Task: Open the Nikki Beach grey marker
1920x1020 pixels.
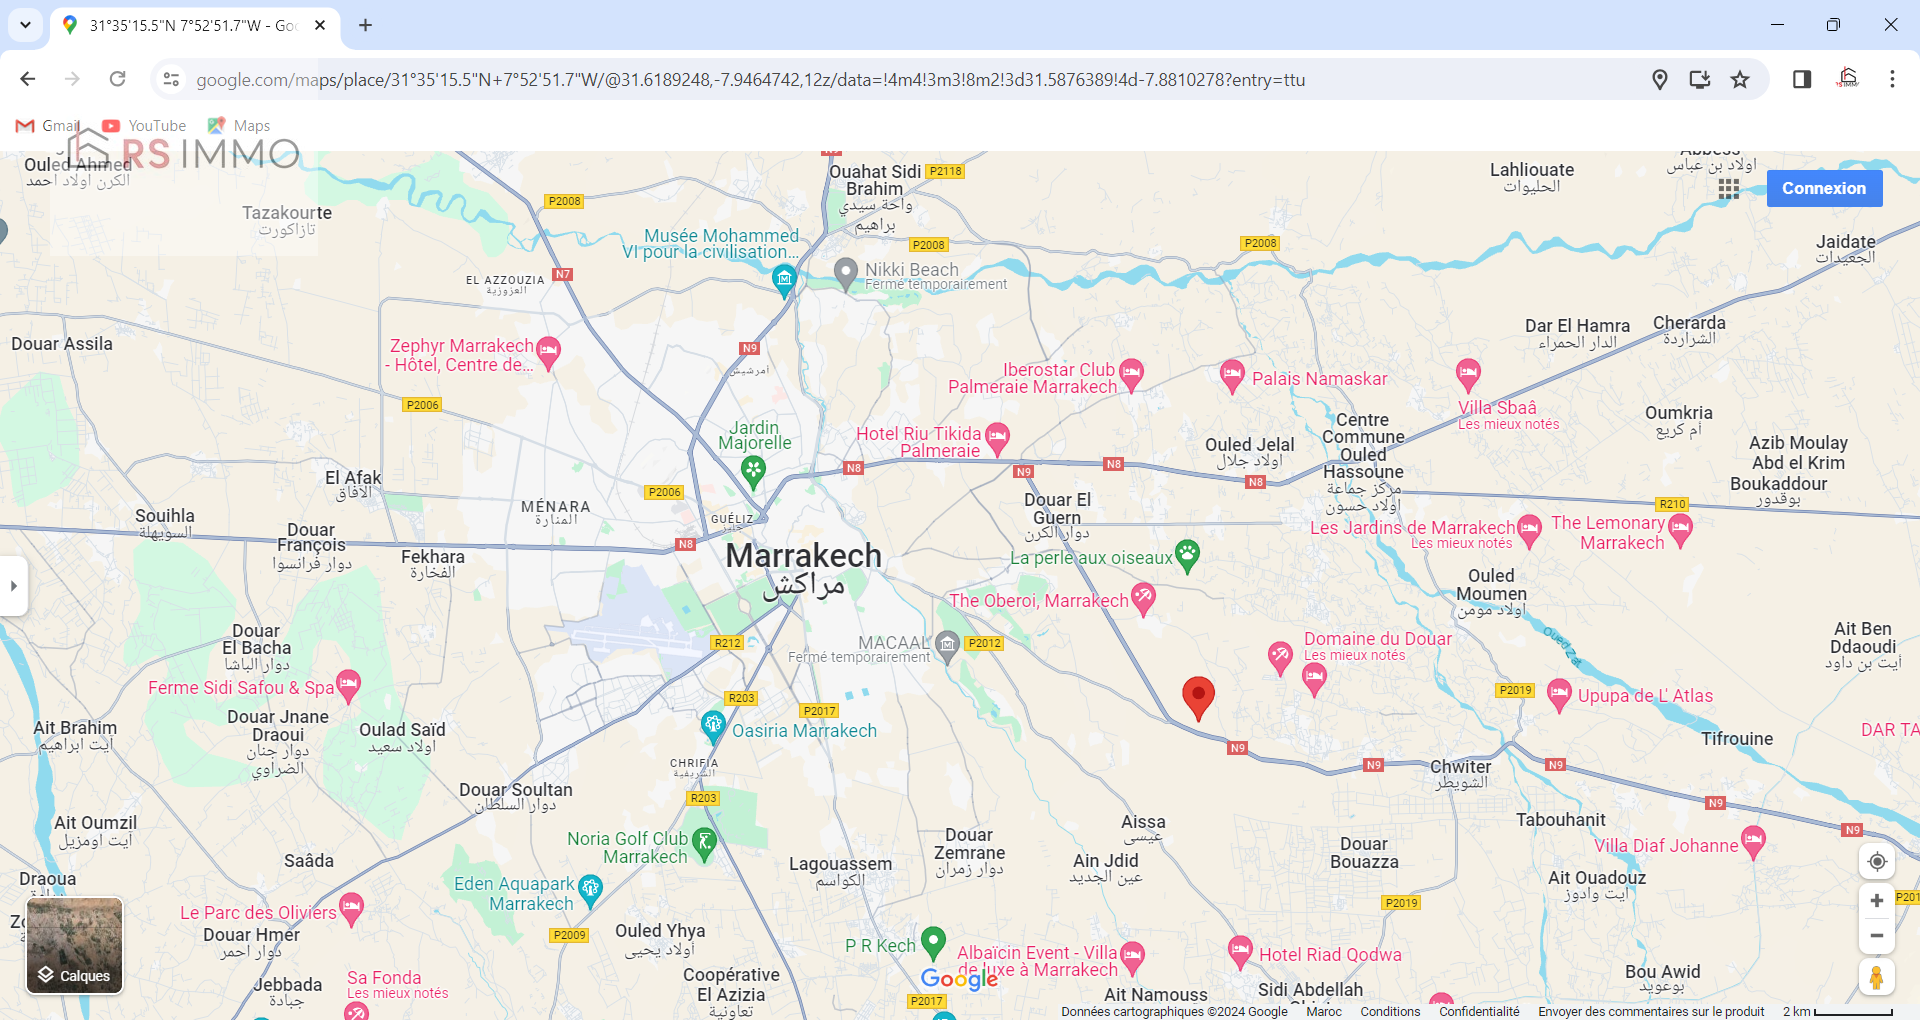Action: click(846, 273)
